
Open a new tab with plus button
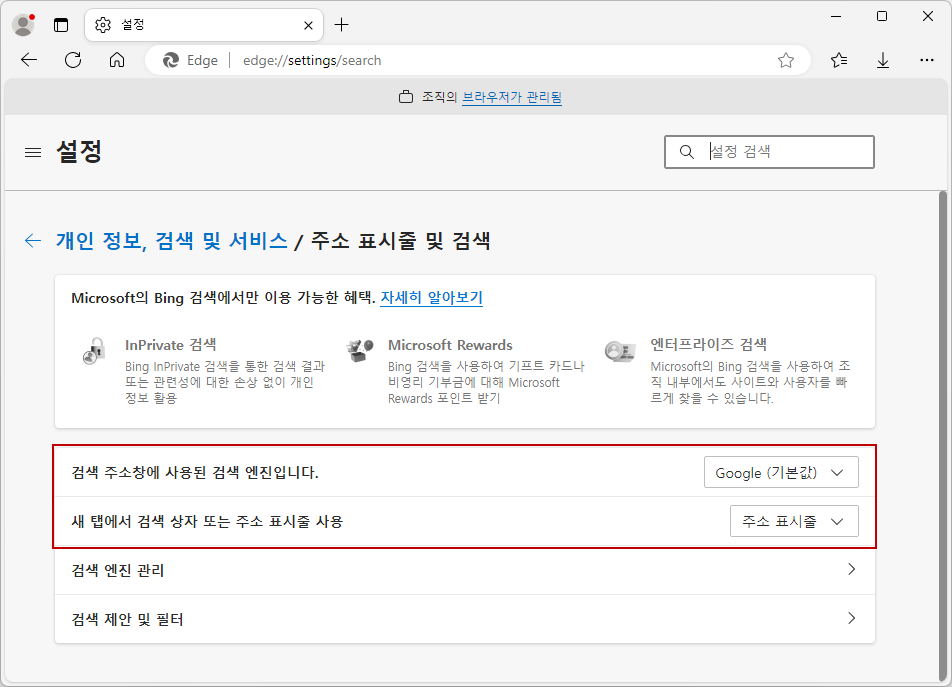[x=342, y=25]
